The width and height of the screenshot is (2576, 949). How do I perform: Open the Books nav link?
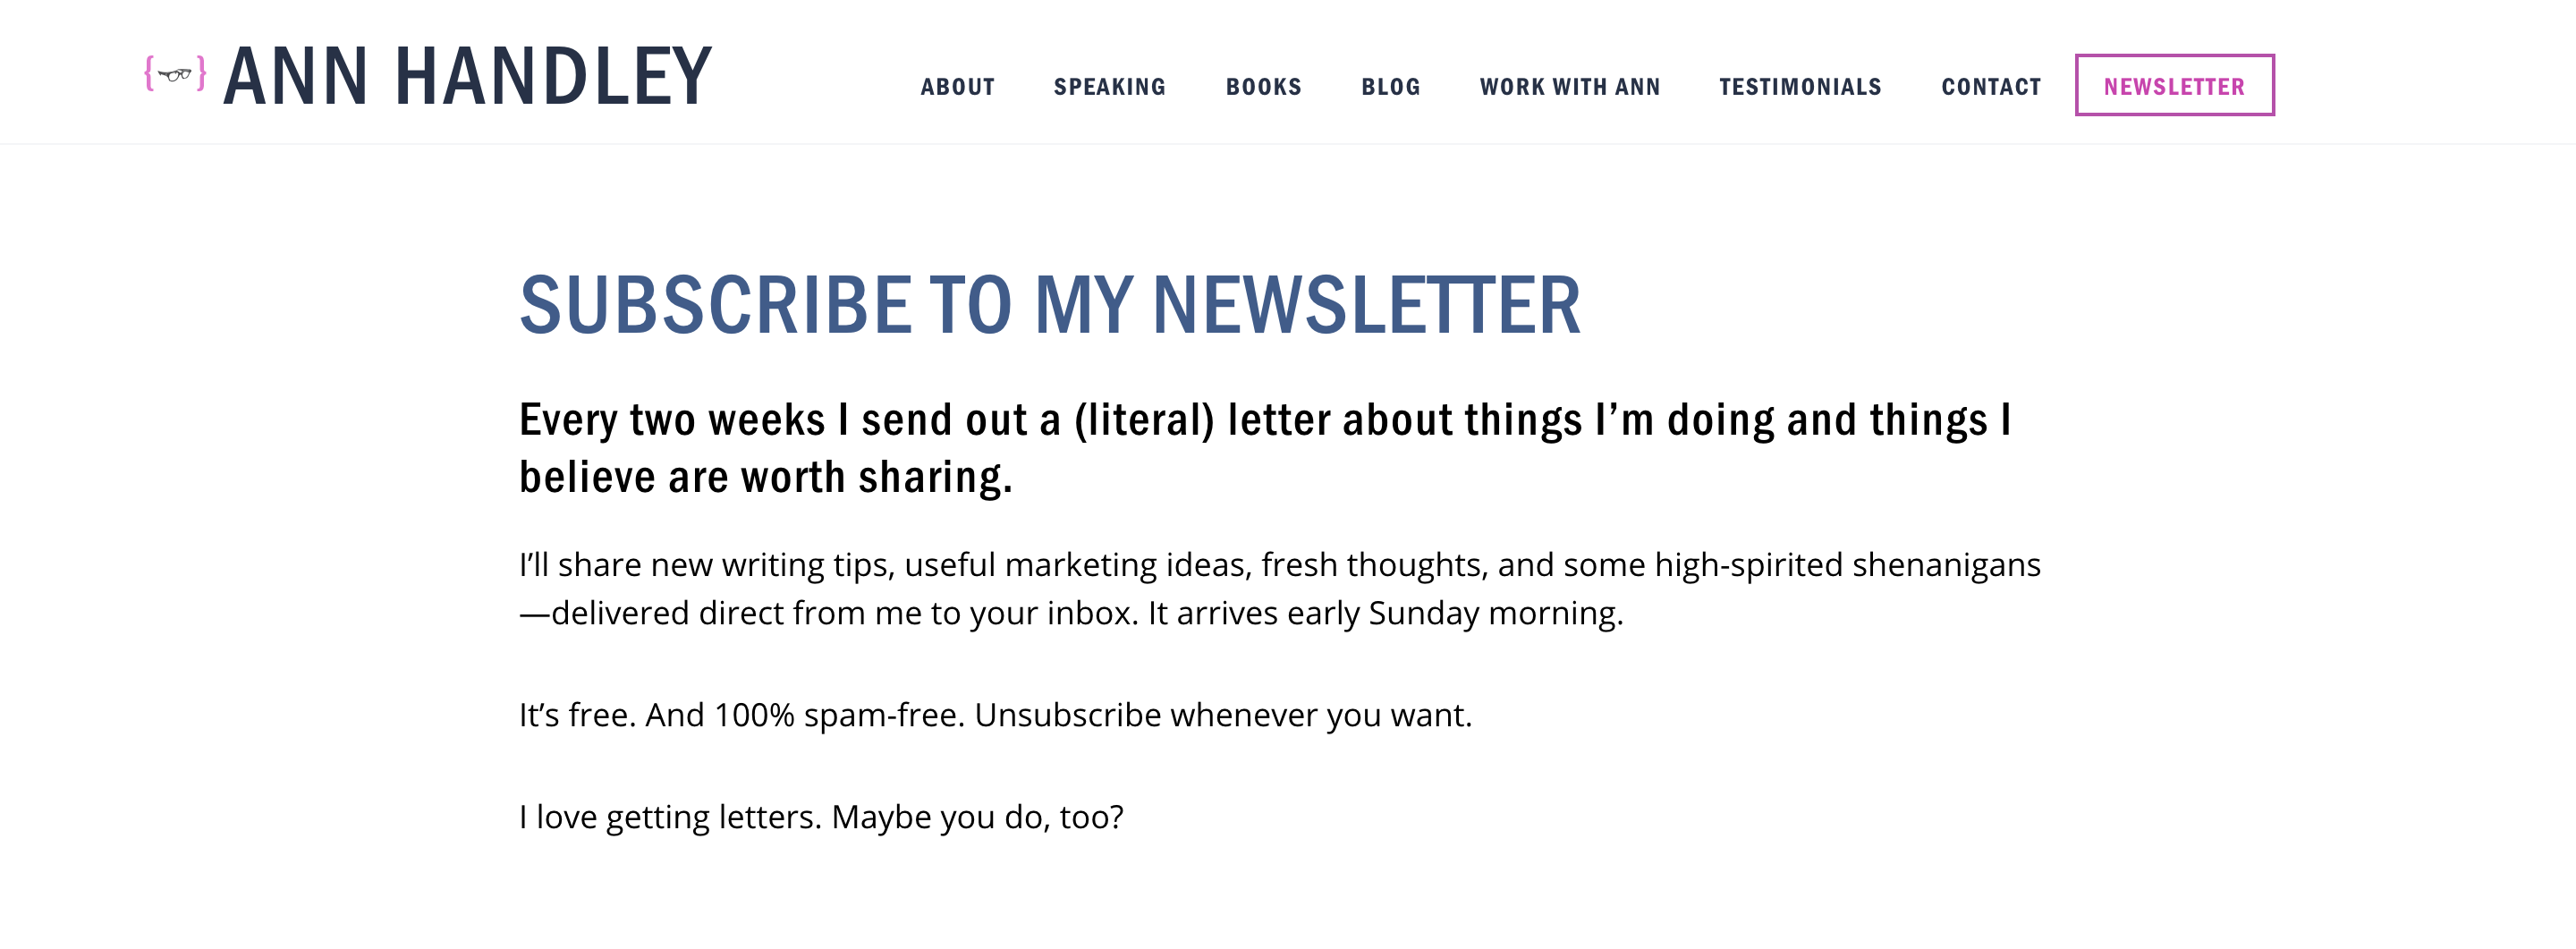pos(1263,87)
